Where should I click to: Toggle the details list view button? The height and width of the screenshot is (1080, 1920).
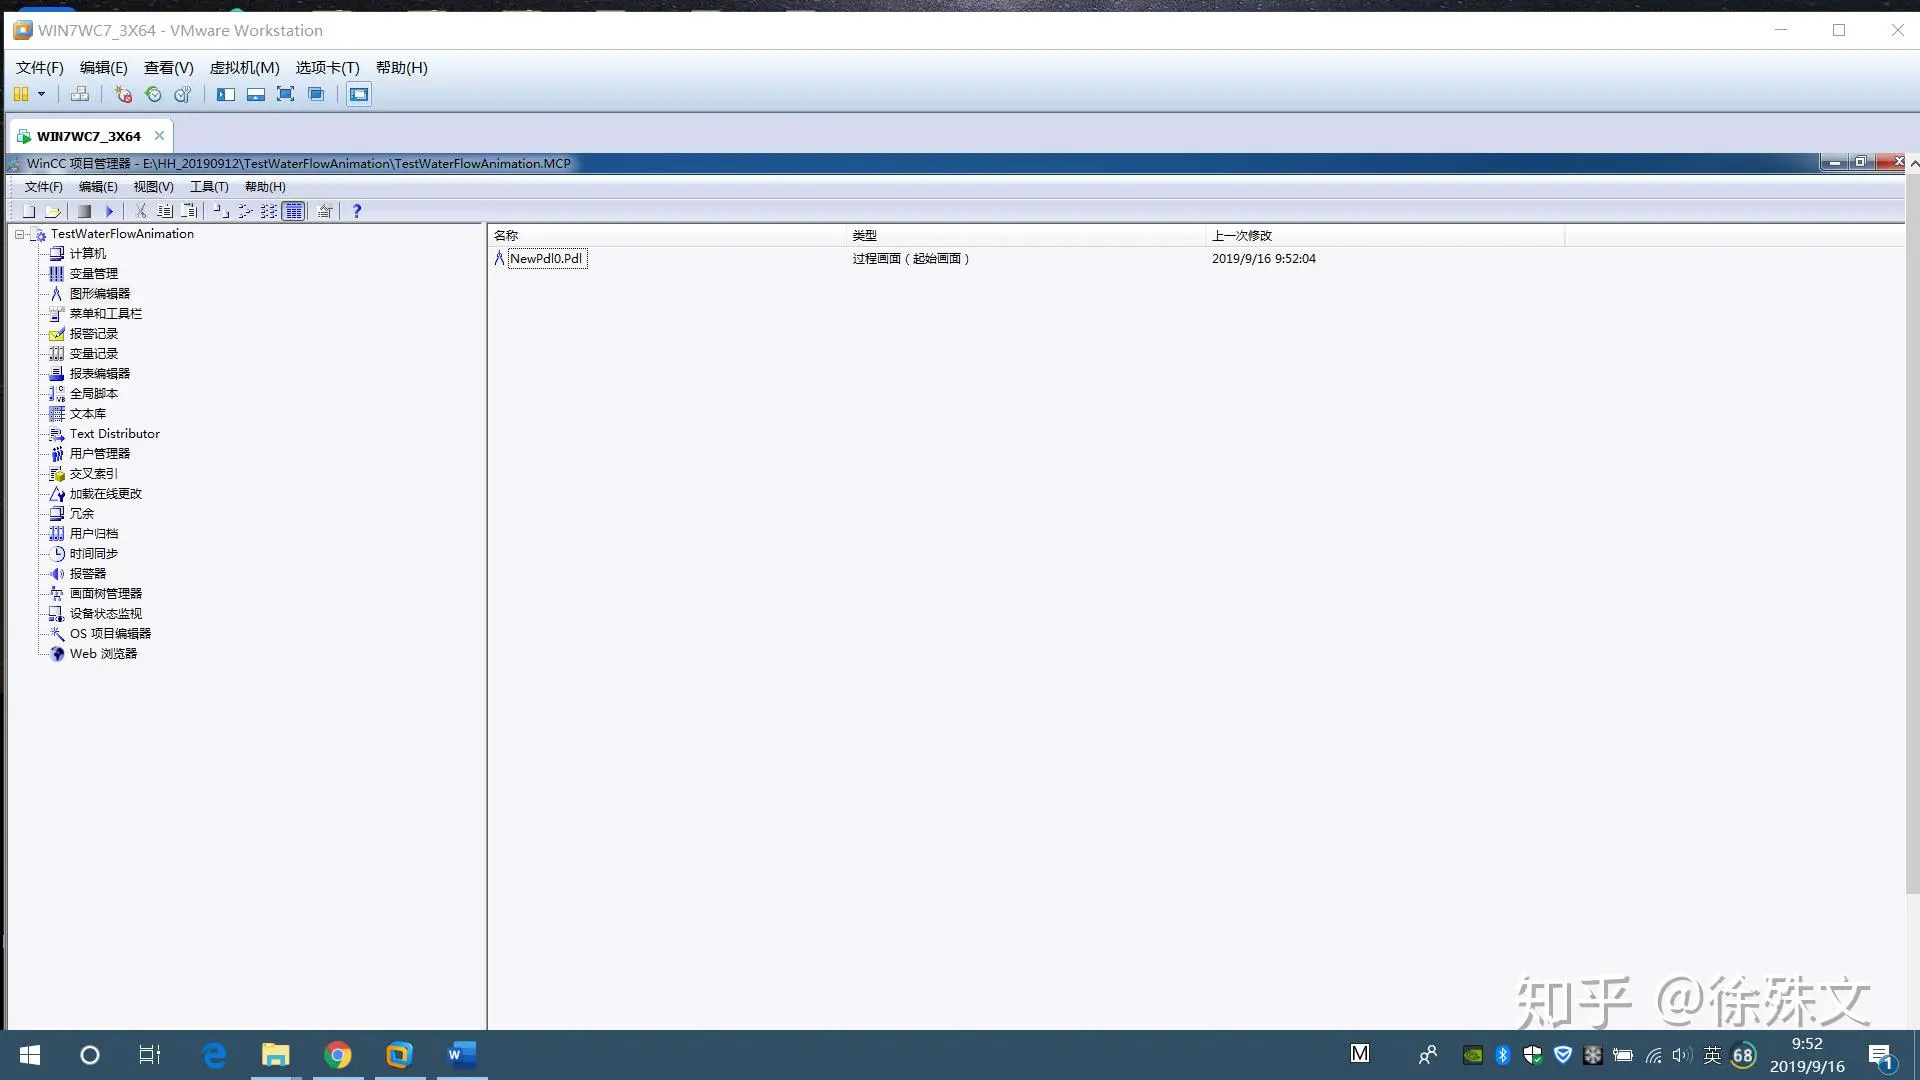pos(293,211)
